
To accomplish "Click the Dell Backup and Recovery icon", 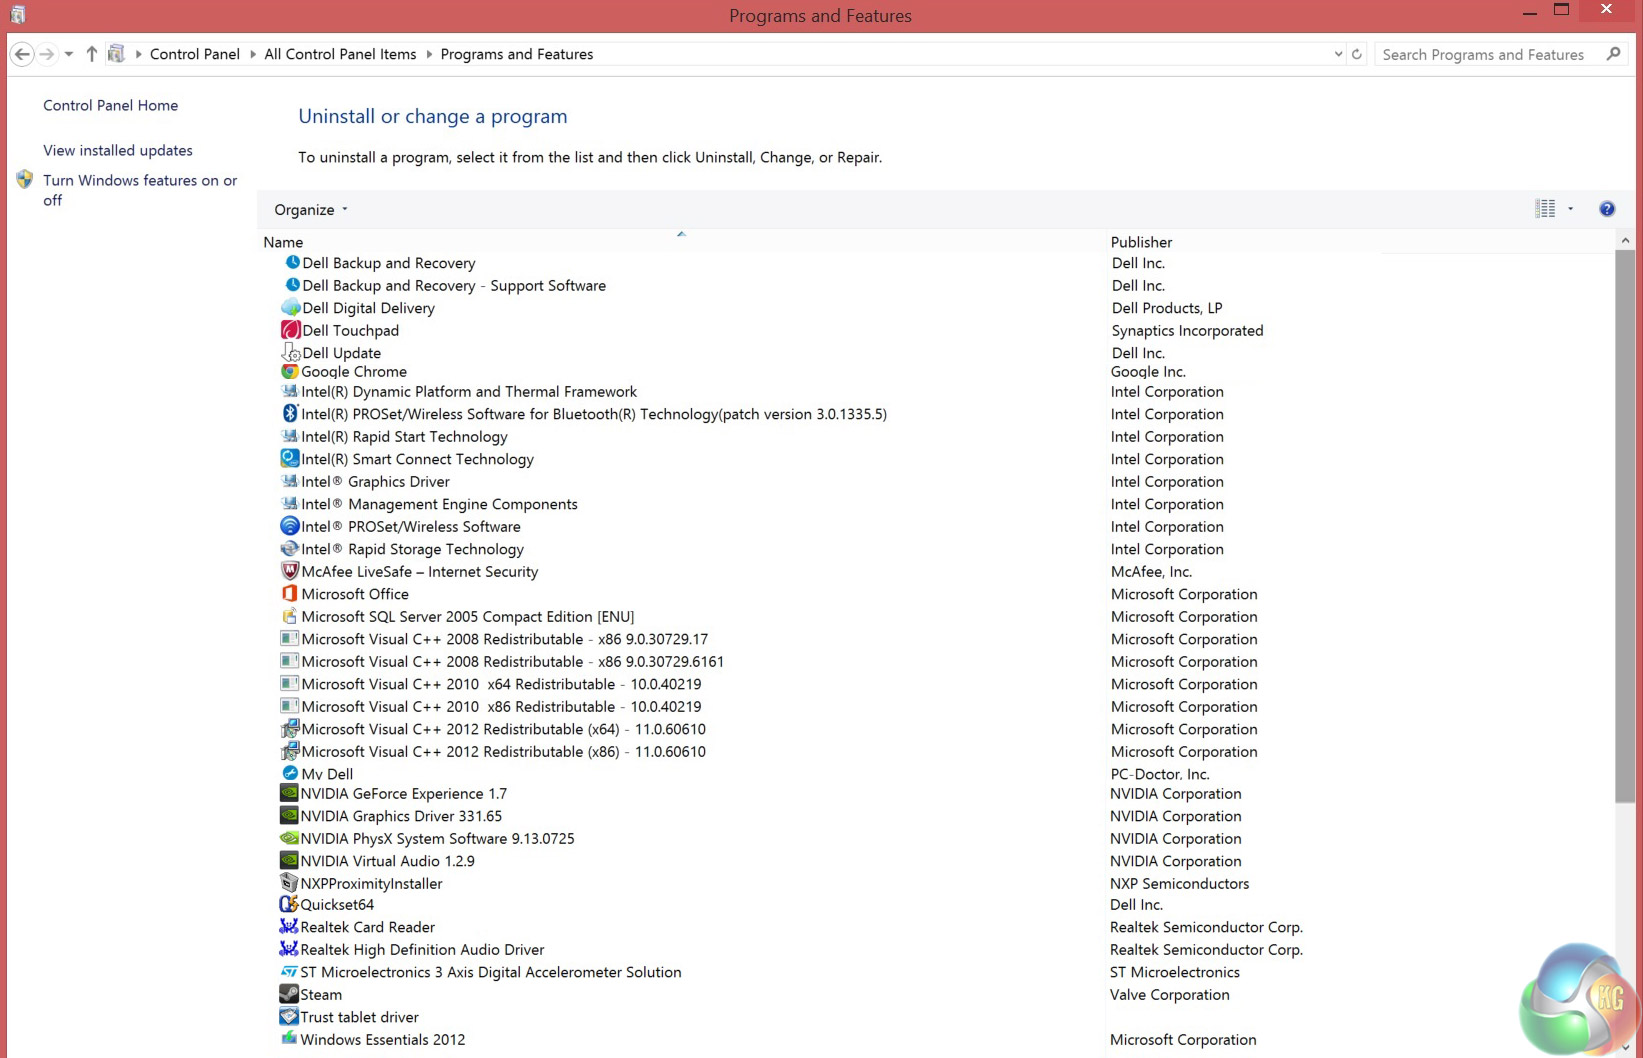I will coord(292,262).
